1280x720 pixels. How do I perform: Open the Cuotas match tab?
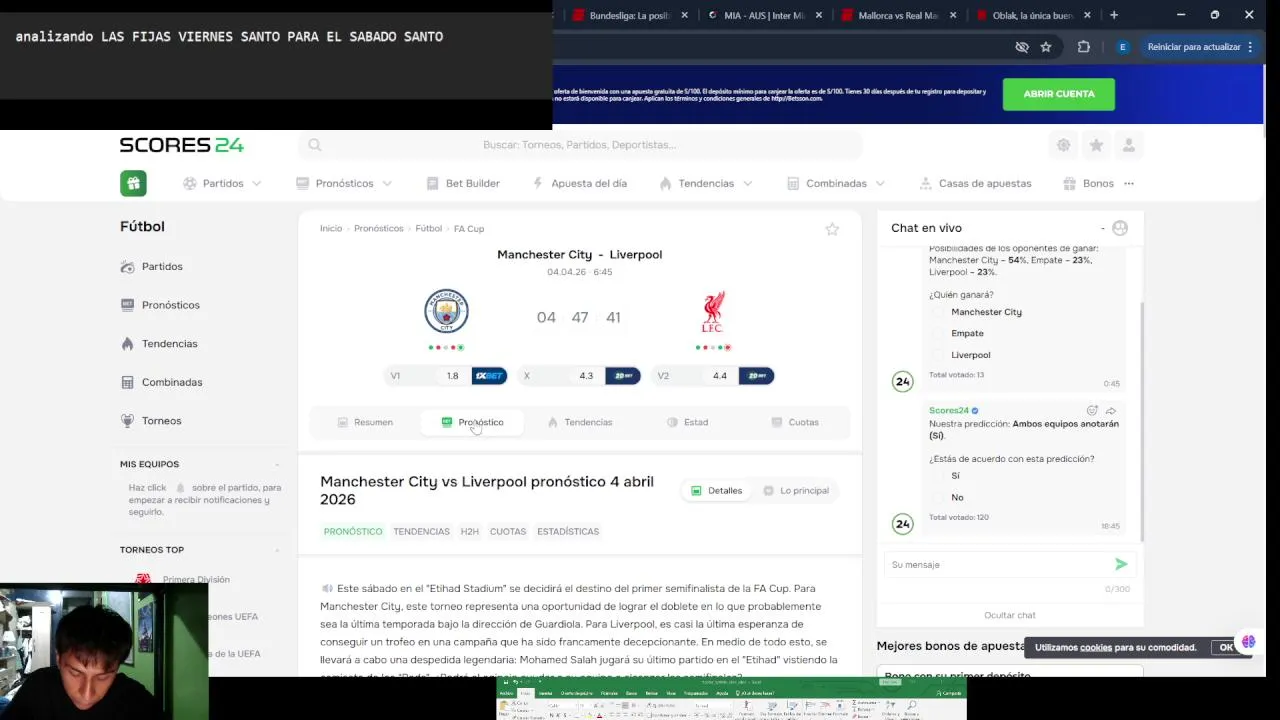[795, 422]
